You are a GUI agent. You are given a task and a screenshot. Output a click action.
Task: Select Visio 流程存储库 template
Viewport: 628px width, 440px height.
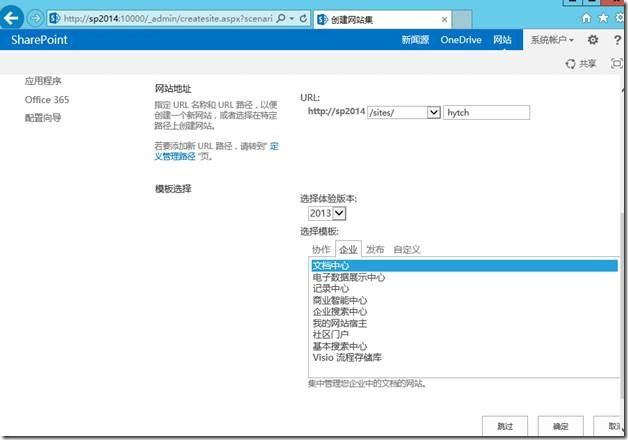pyautogui.click(x=465, y=358)
